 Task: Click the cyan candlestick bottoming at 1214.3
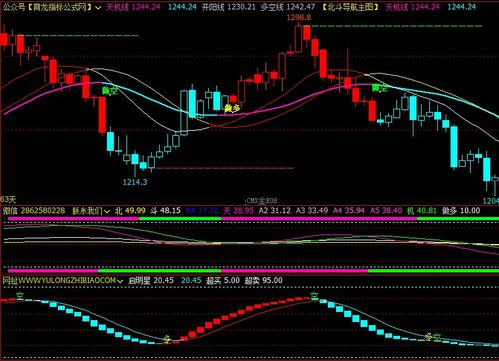[135, 159]
